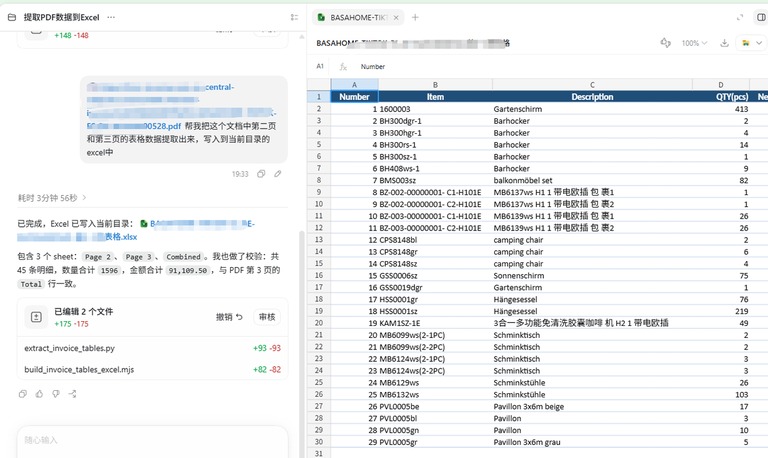Click the thumbs-up icon under the response
Image resolution: width=768 pixels, height=458 pixels.
pos(39,394)
